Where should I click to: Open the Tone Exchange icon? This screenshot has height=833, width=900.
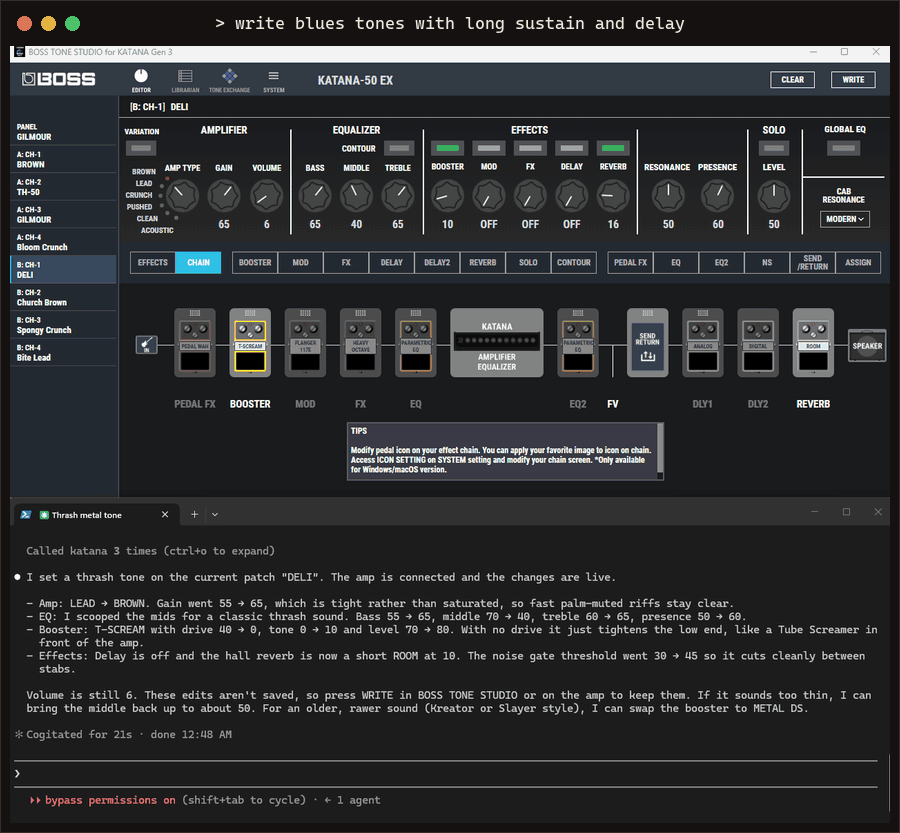(229, 80)
